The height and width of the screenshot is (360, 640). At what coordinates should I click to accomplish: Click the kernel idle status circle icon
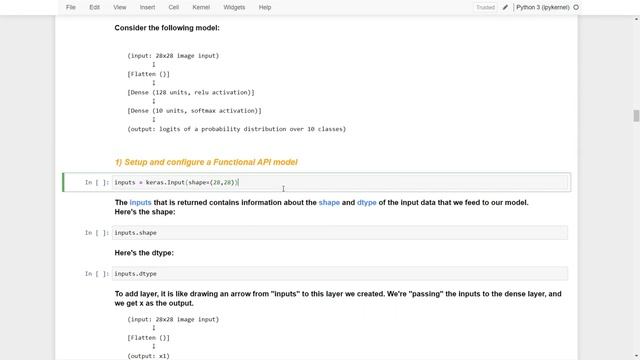click(x=576, y=7)
